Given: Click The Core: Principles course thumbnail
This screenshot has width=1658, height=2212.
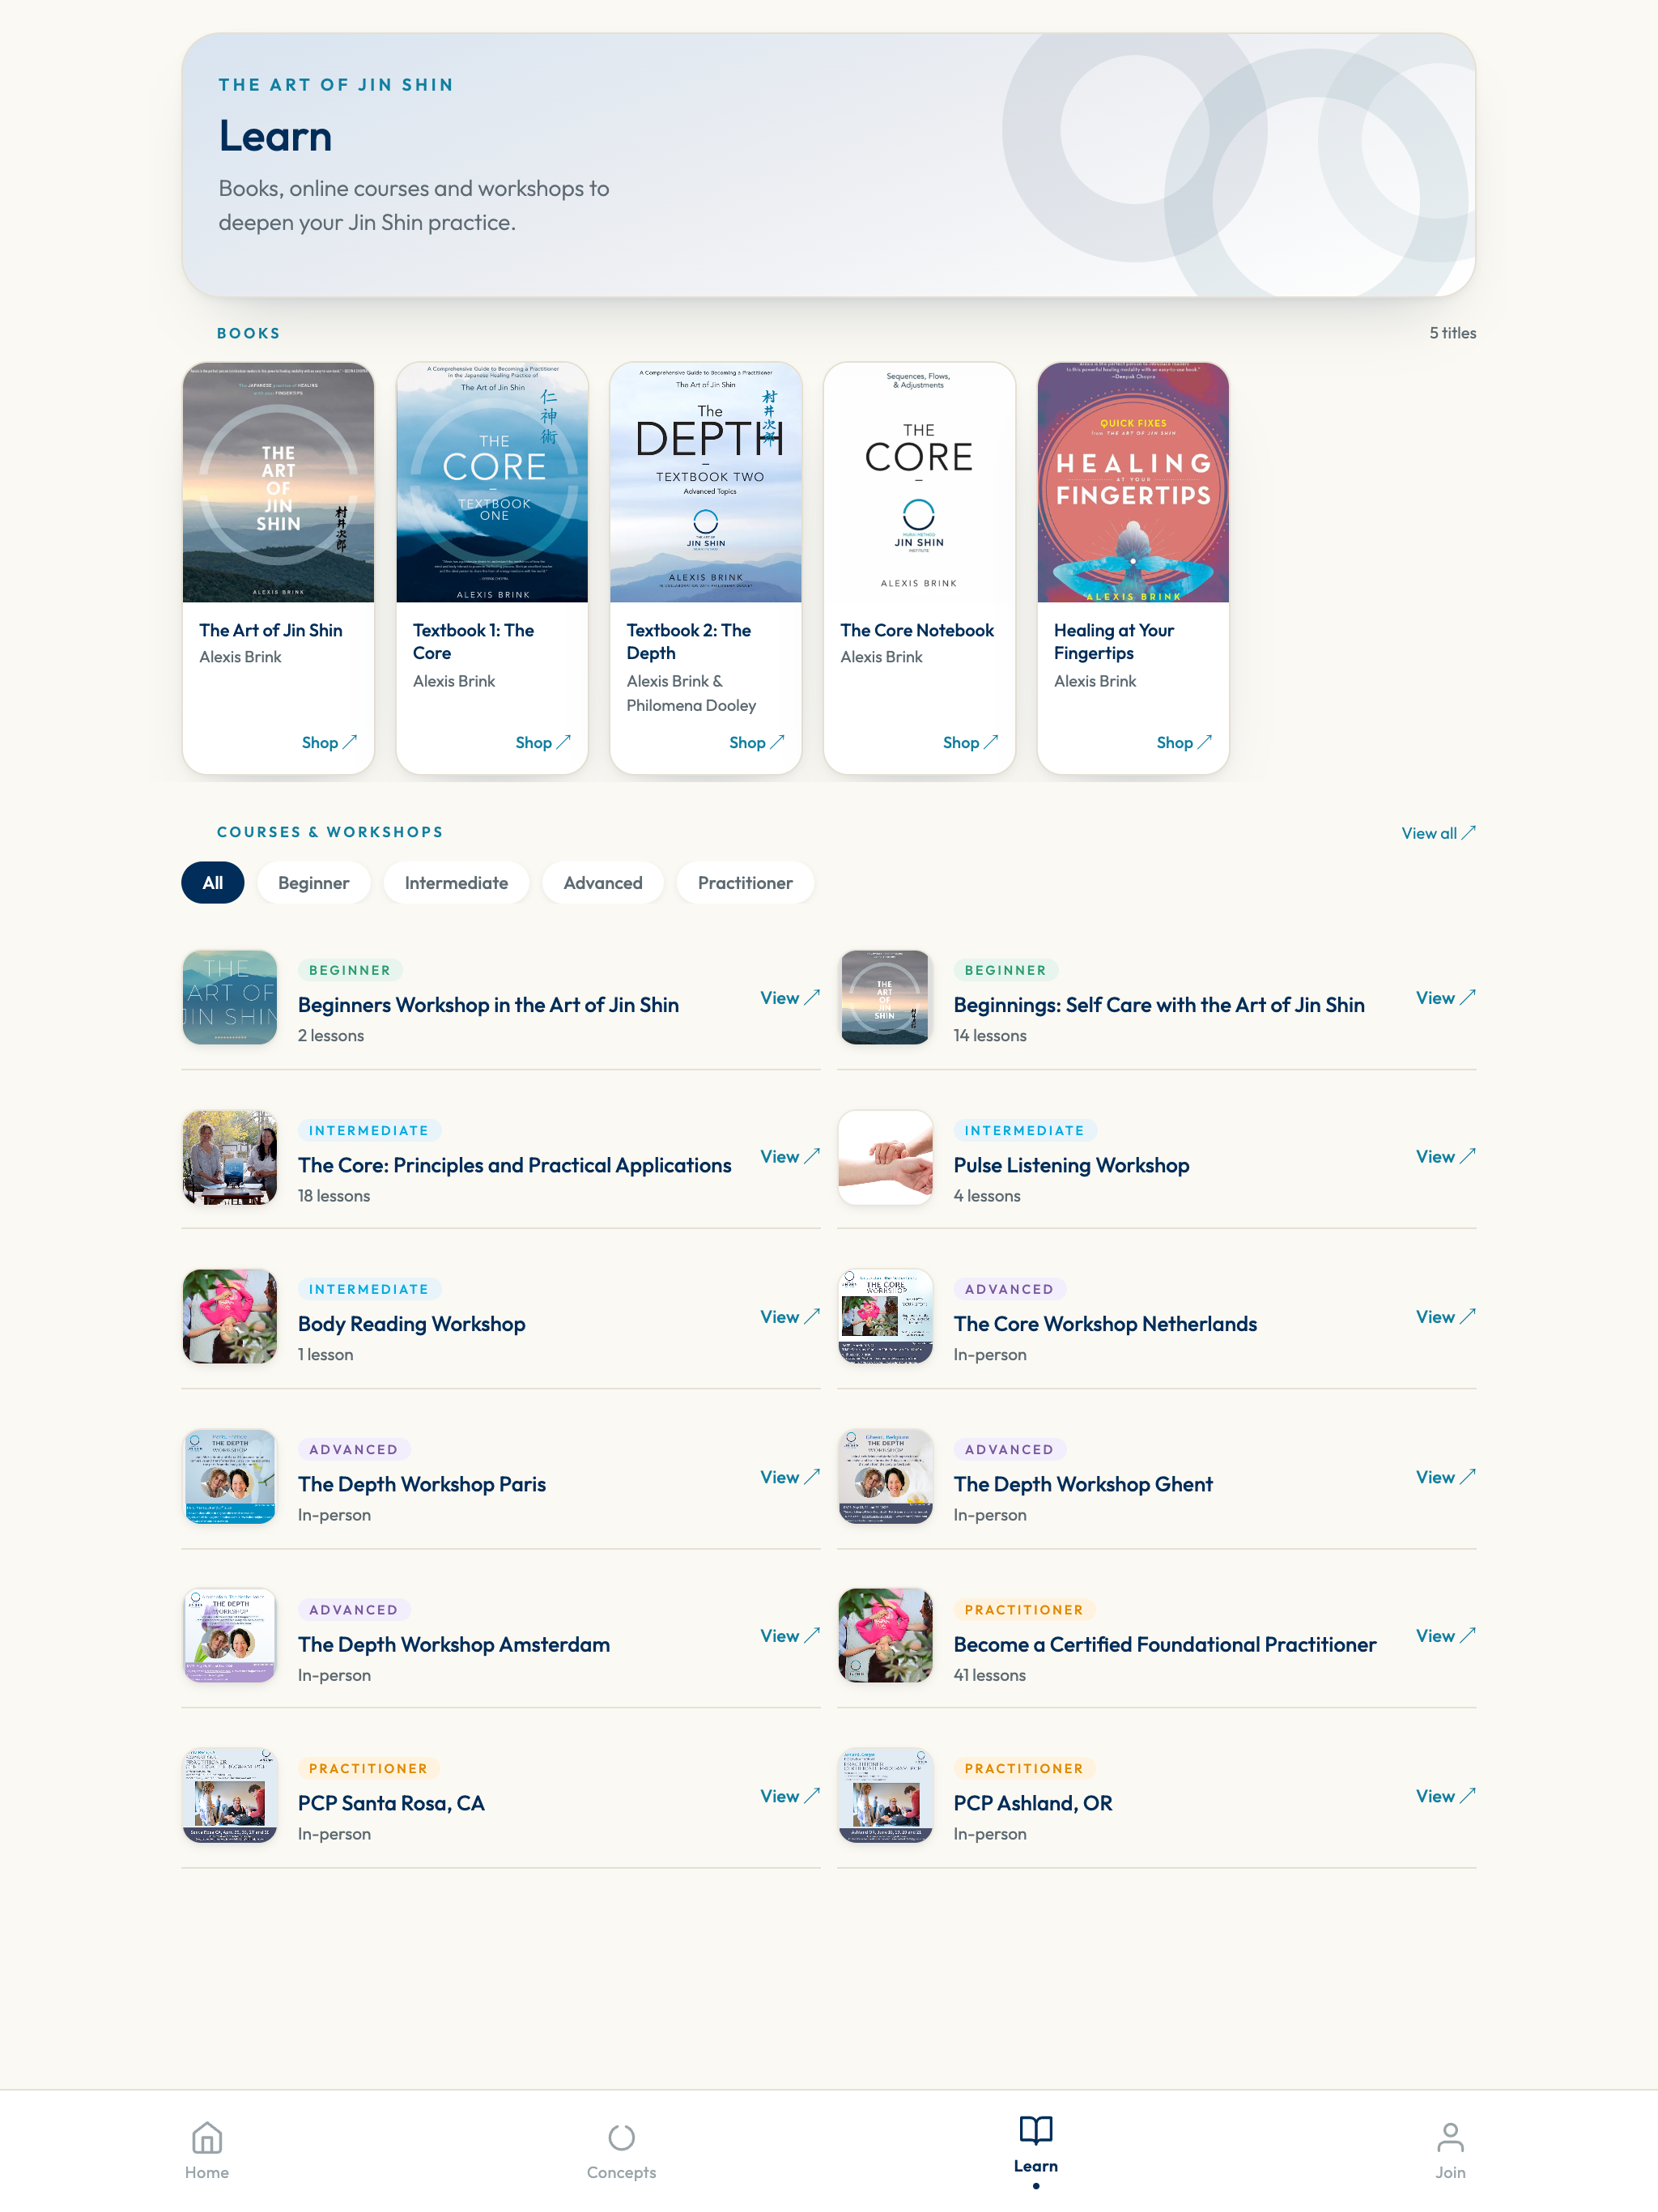Looking at the screenshot, I should point(230,1157).
